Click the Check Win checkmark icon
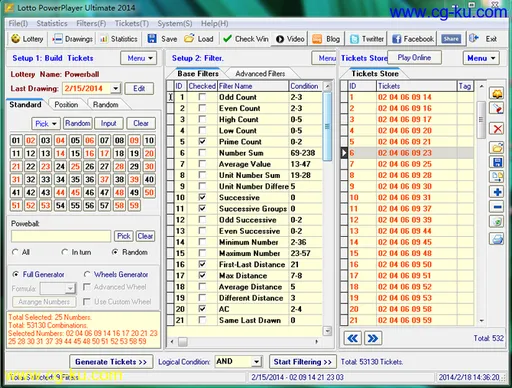The width and height of the screenshot is (512, 388). coord(227,39)
